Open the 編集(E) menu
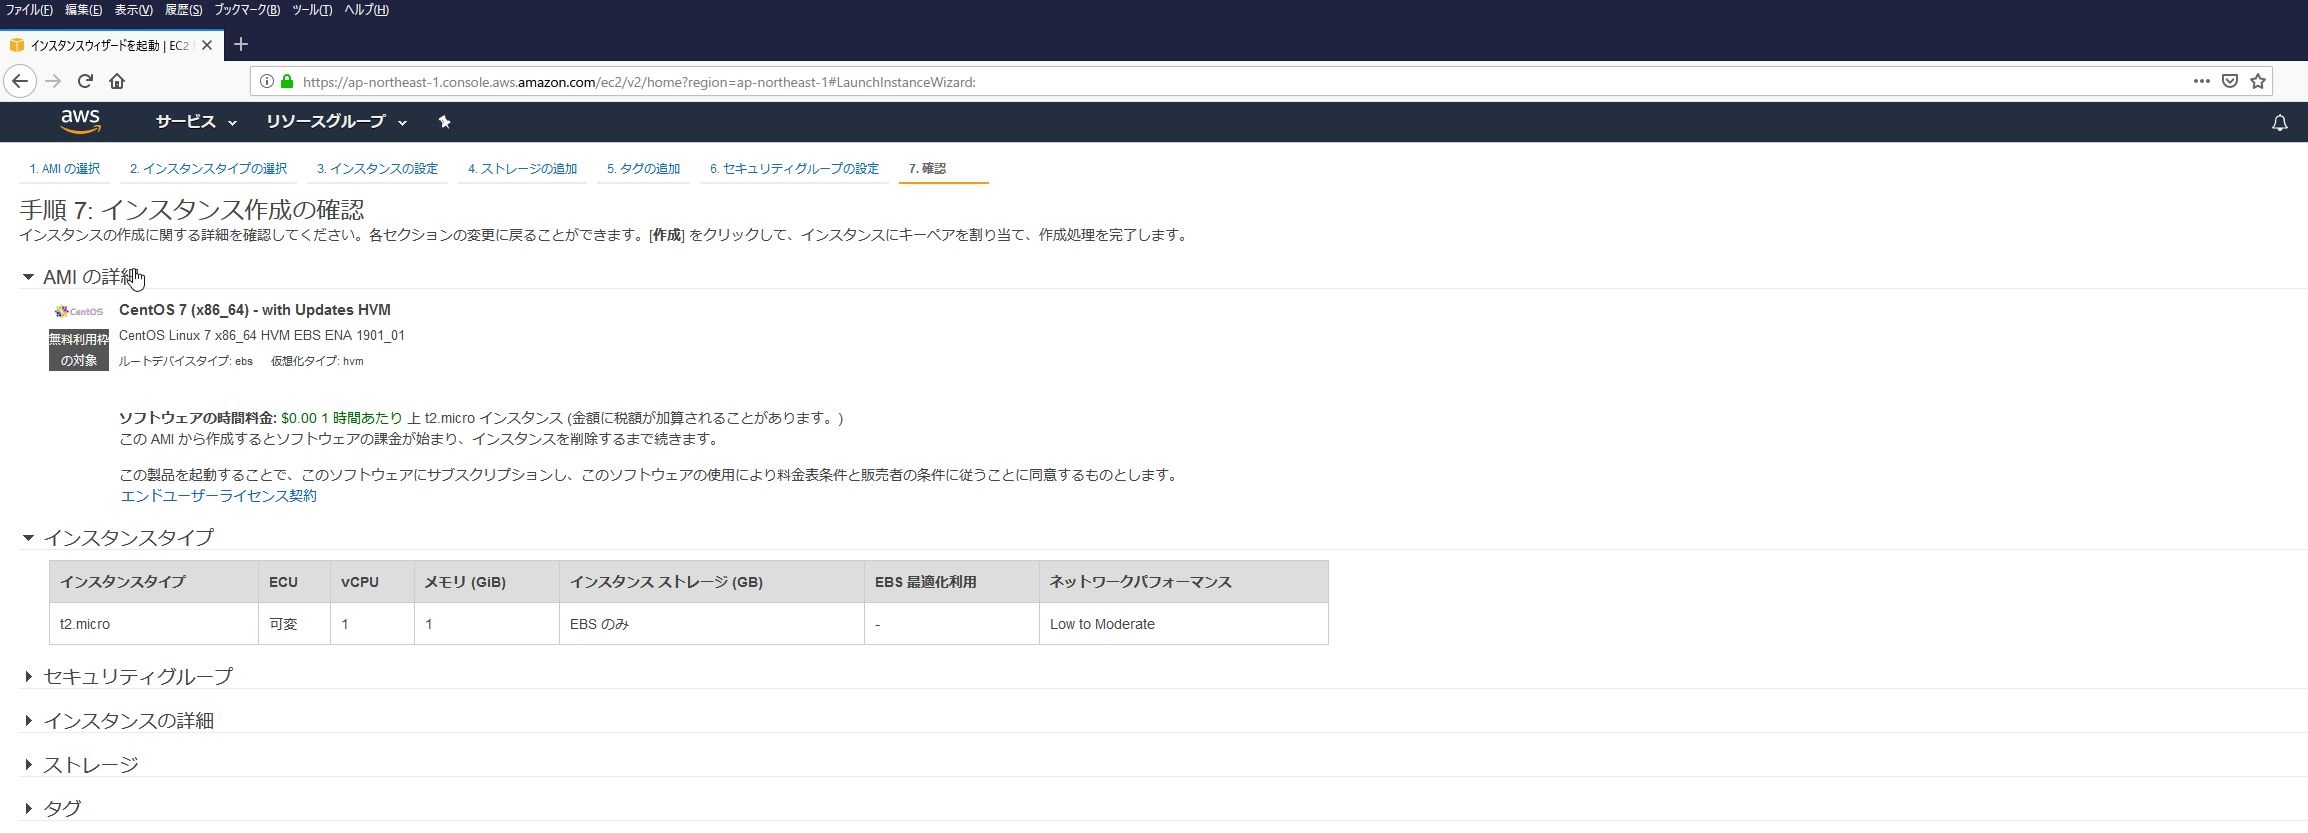 [x=83, y=10]
